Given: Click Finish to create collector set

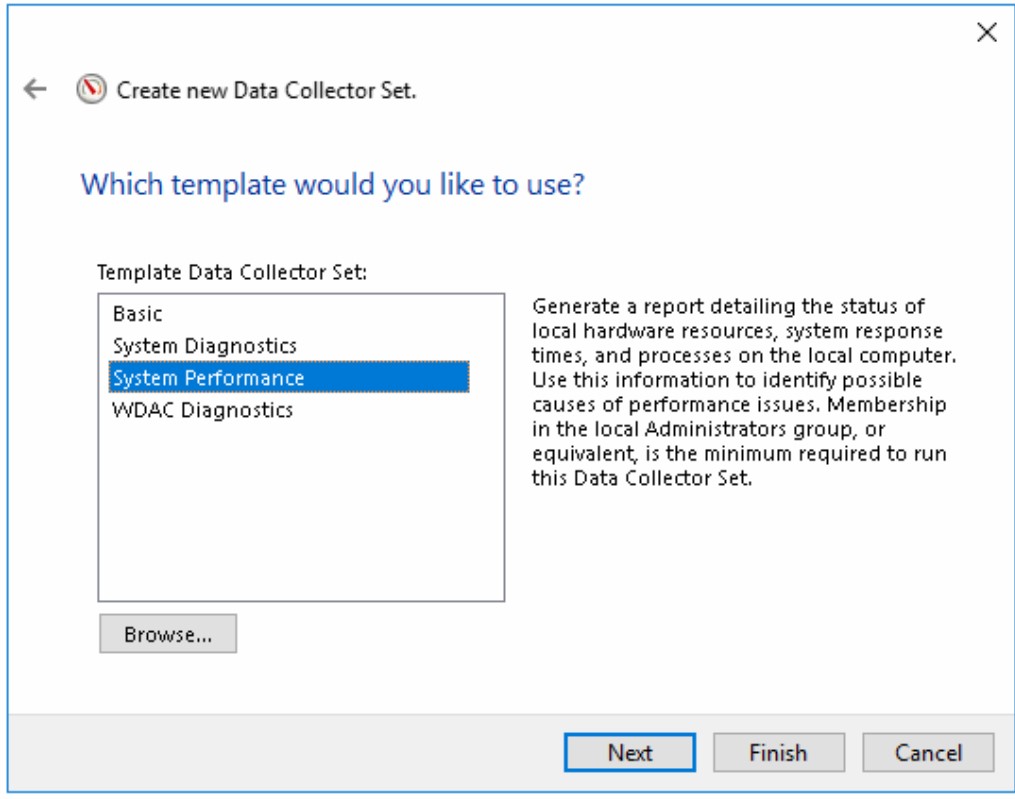Looking at the screenshot, I should (780, 751).
